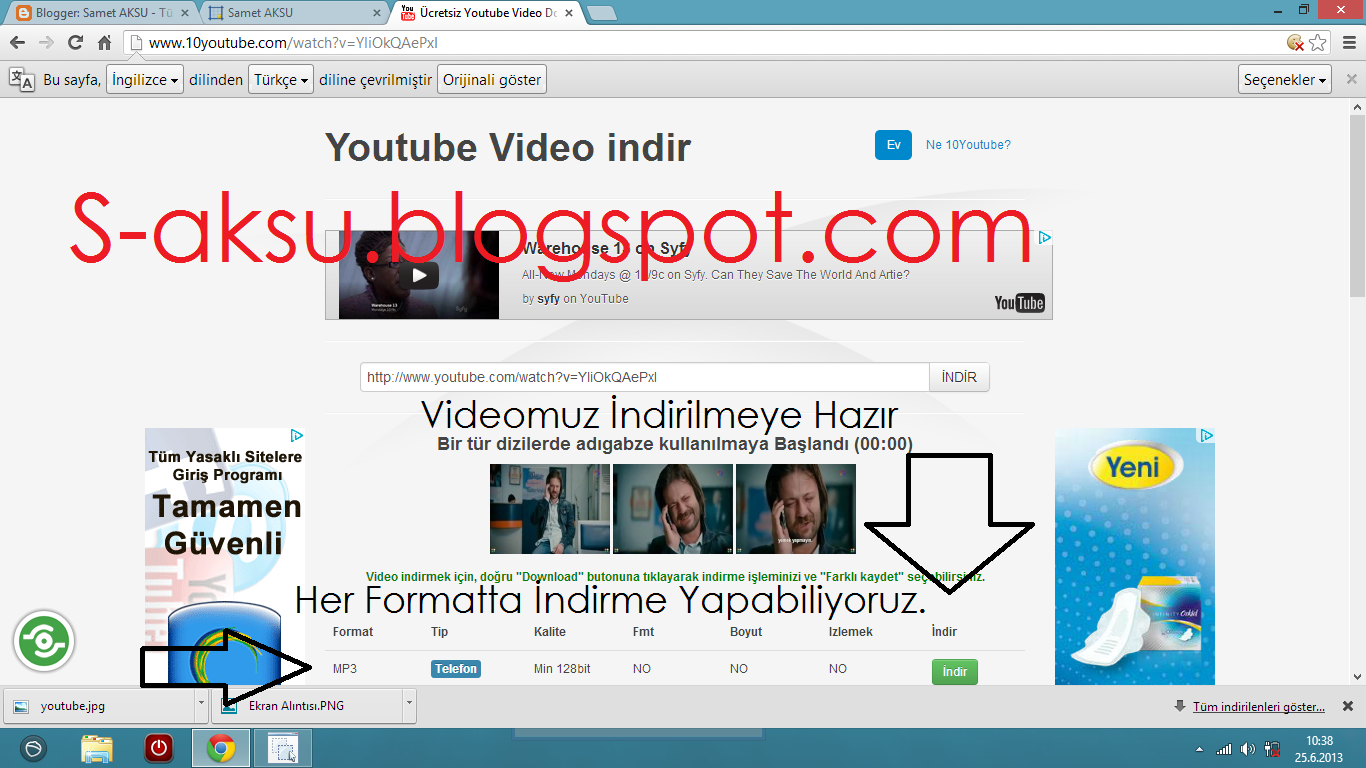Click the Min 128bit quality value
This screenshot has width=1366, height=768.
point(562,669)
